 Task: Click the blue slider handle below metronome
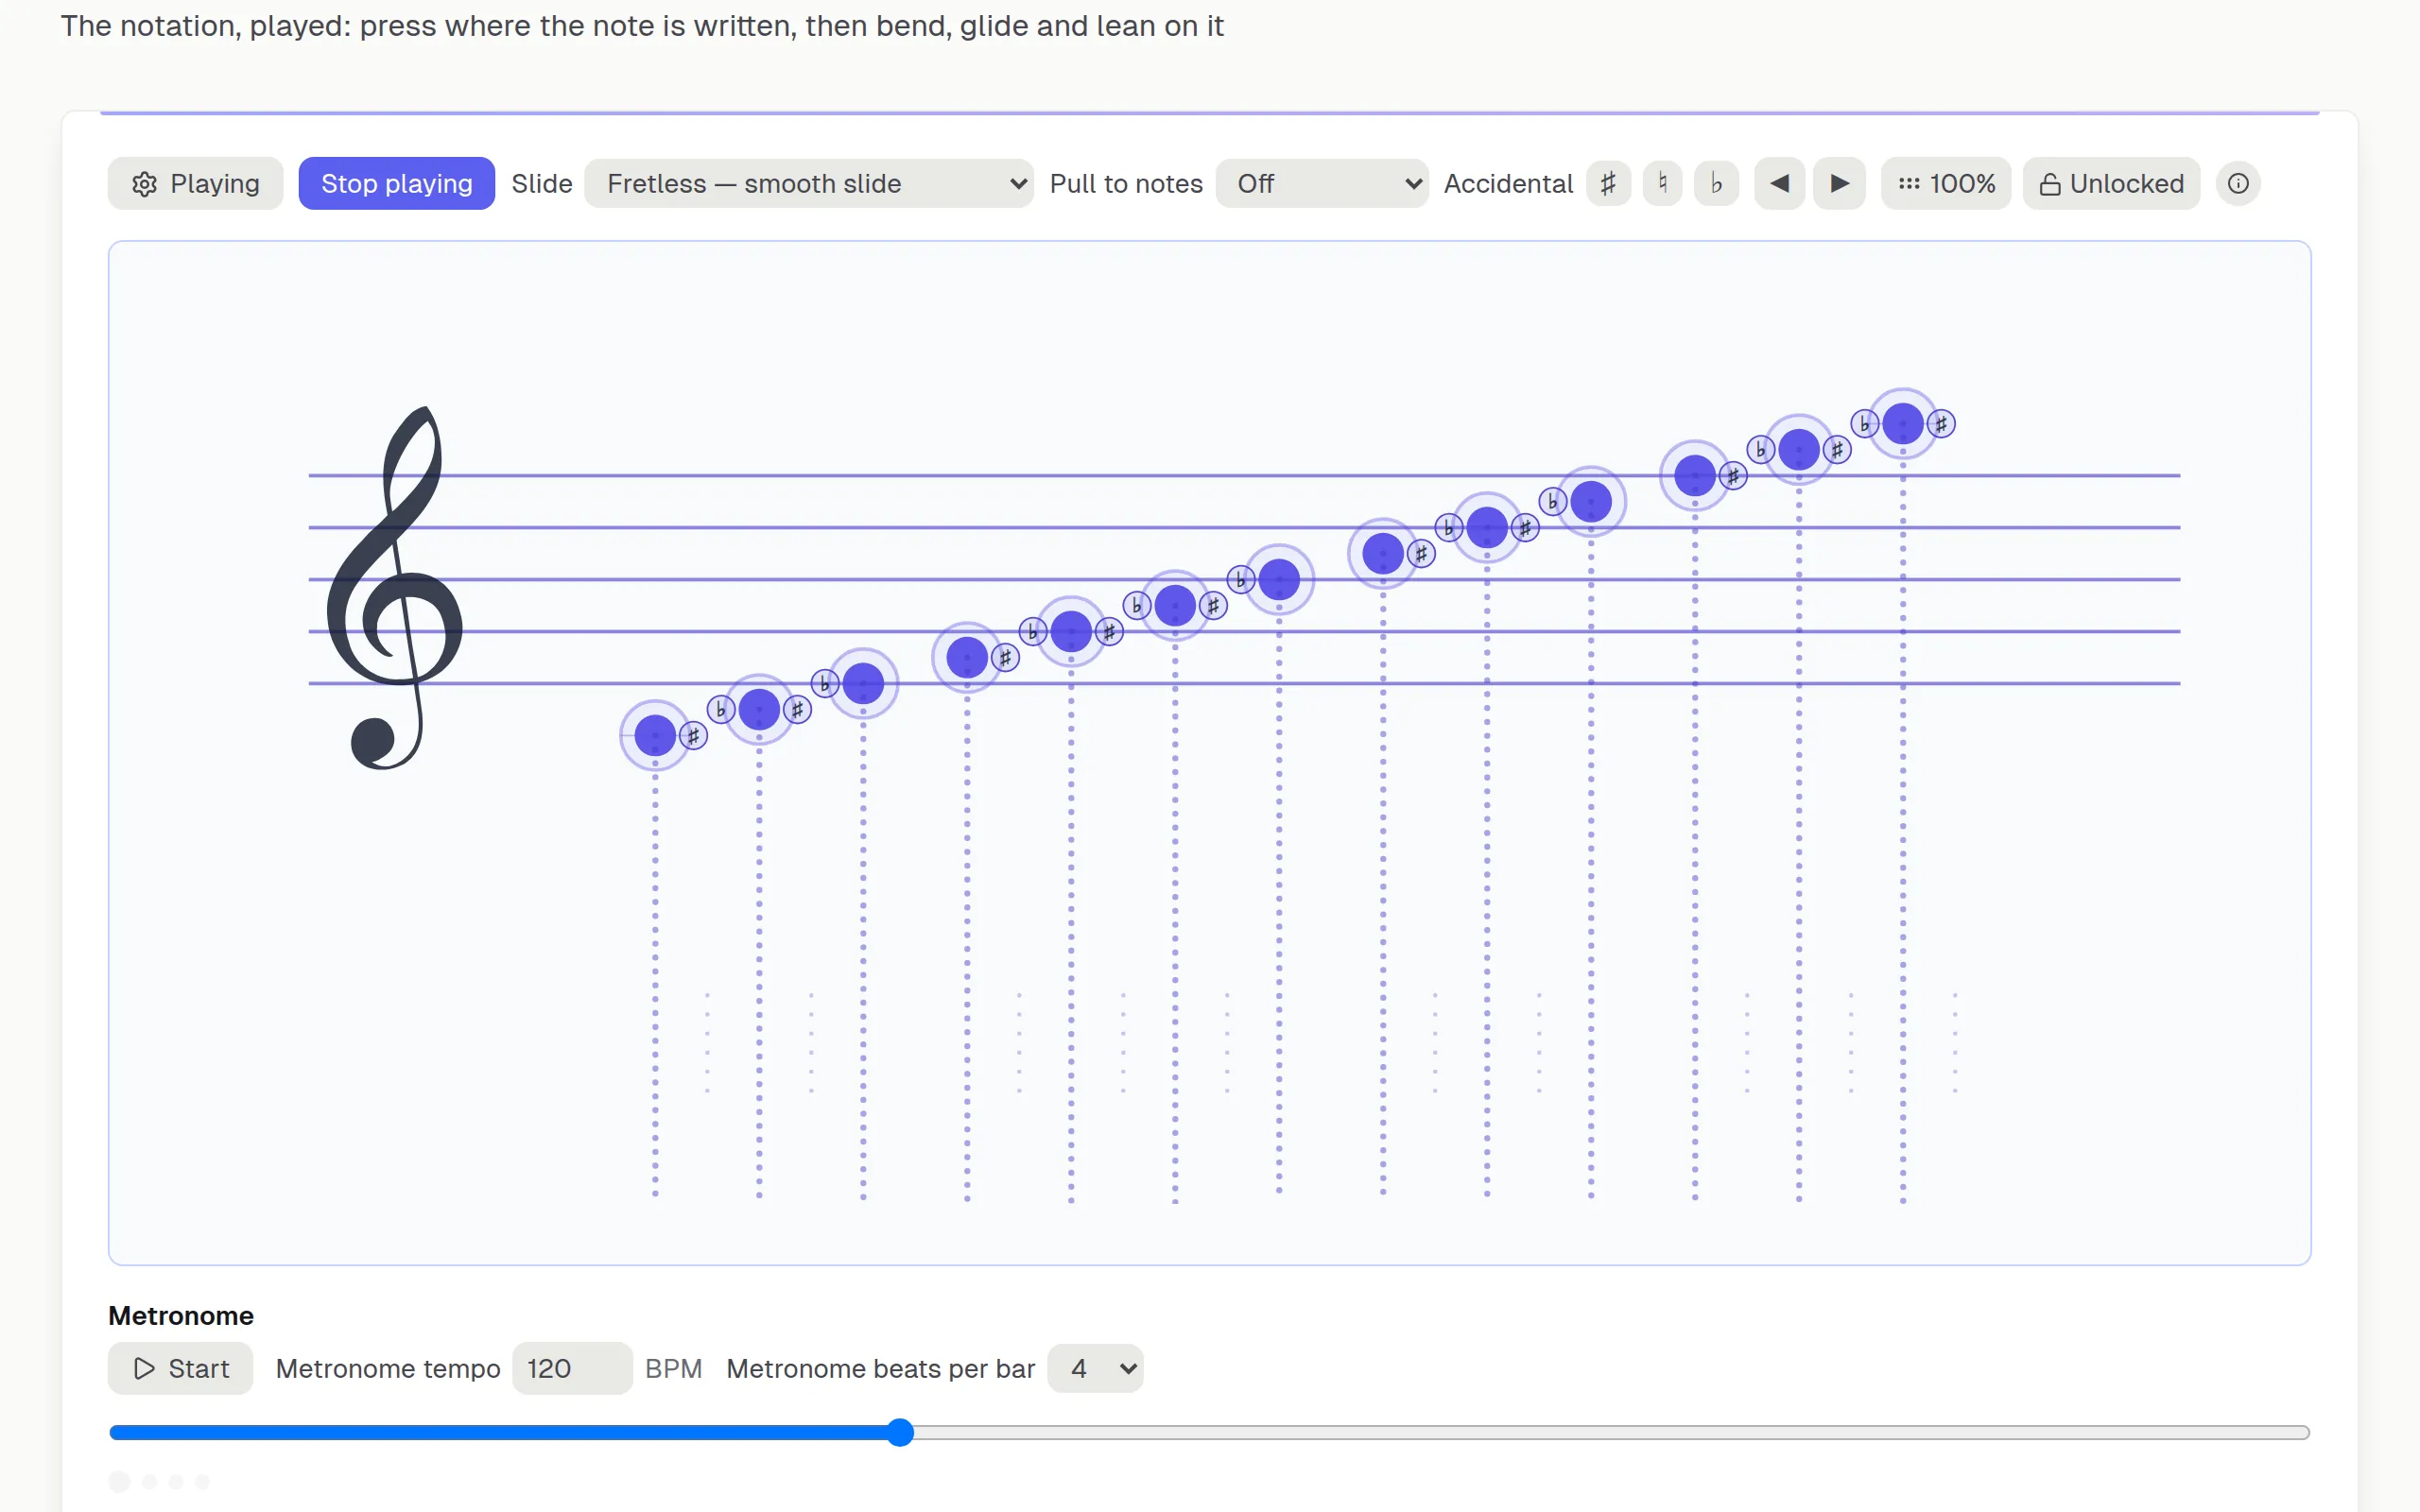click(900, 1432)
